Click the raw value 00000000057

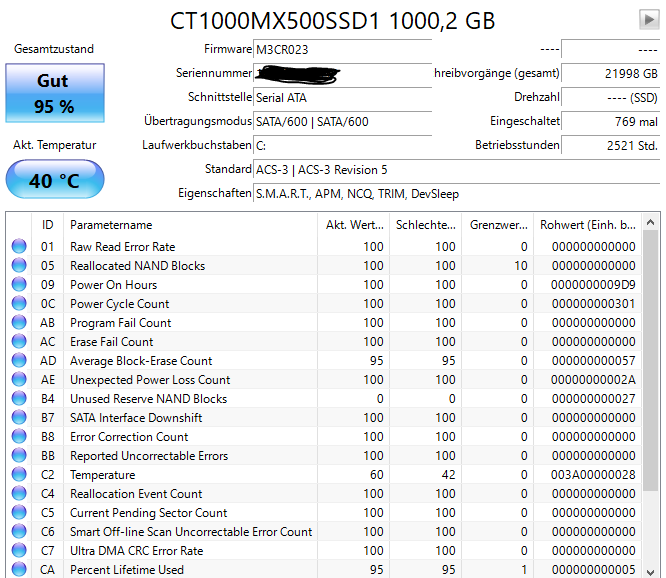point(593,361)
